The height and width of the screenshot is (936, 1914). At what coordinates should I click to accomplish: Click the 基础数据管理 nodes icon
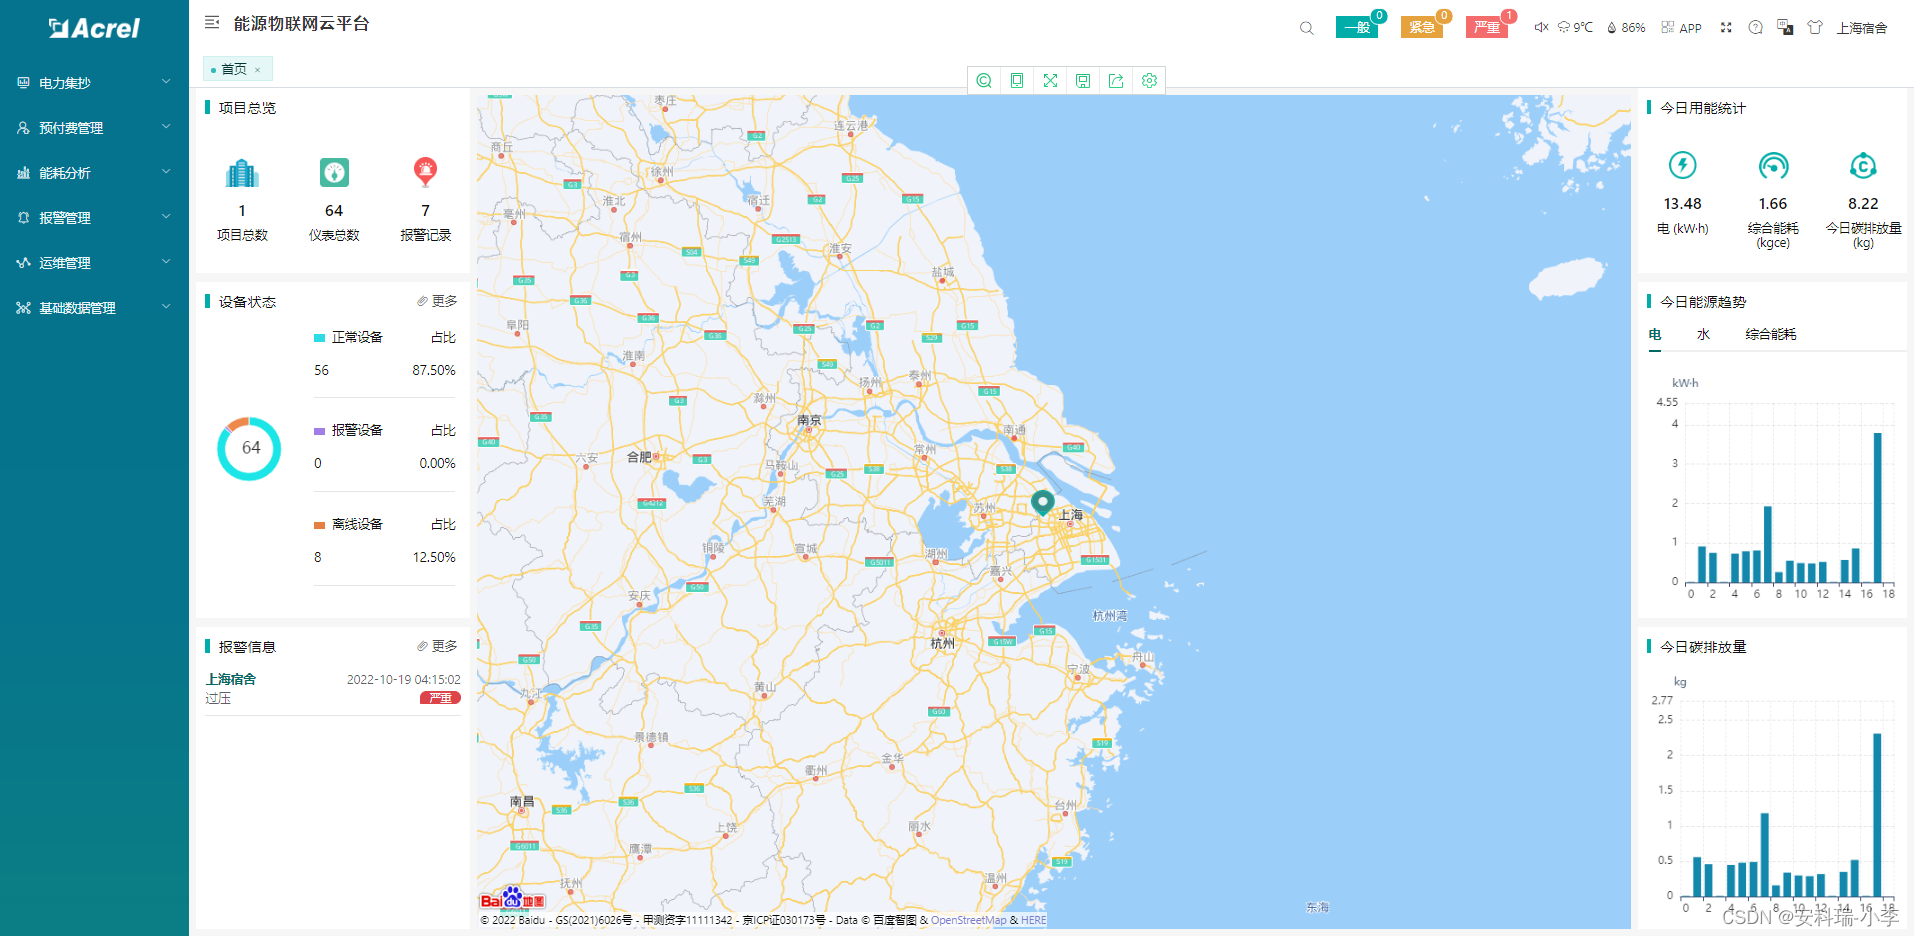(x=23, y=308)
